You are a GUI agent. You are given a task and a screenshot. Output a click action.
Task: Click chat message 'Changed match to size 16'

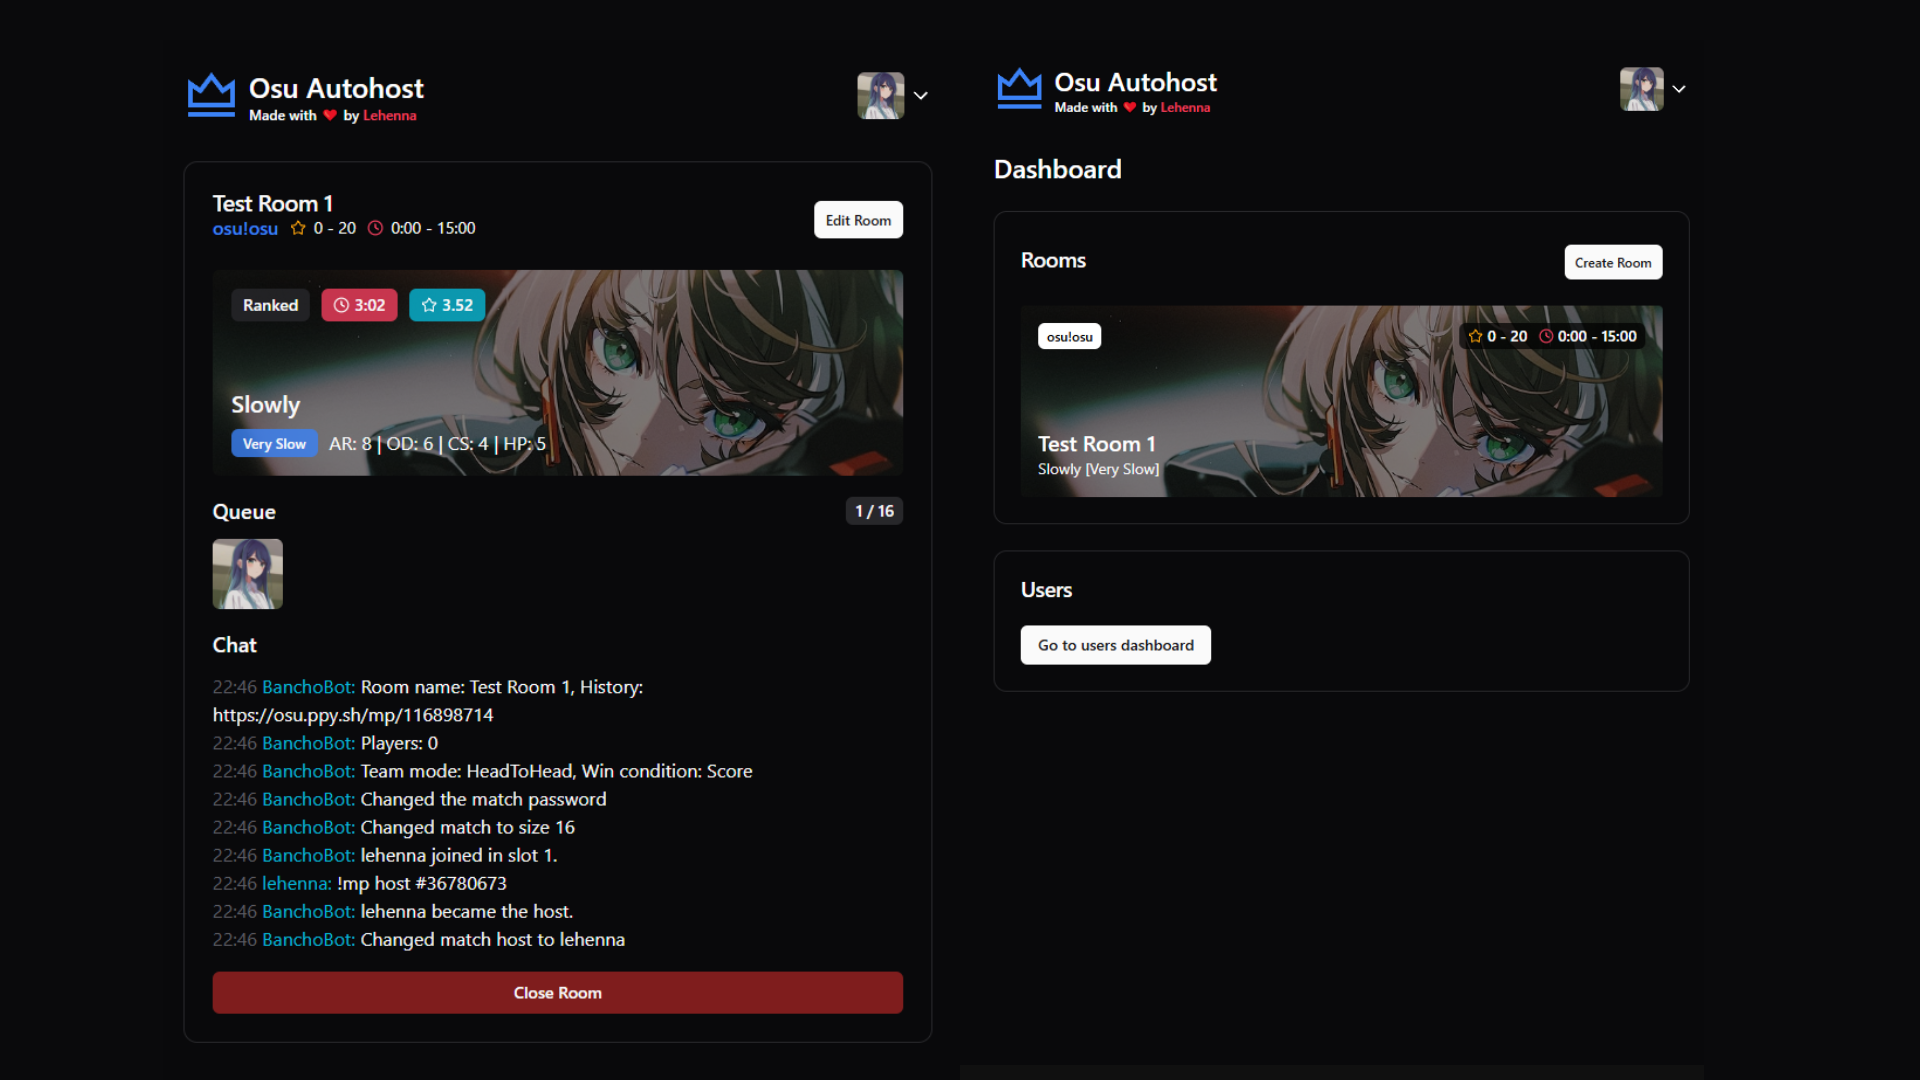point(467,827)
